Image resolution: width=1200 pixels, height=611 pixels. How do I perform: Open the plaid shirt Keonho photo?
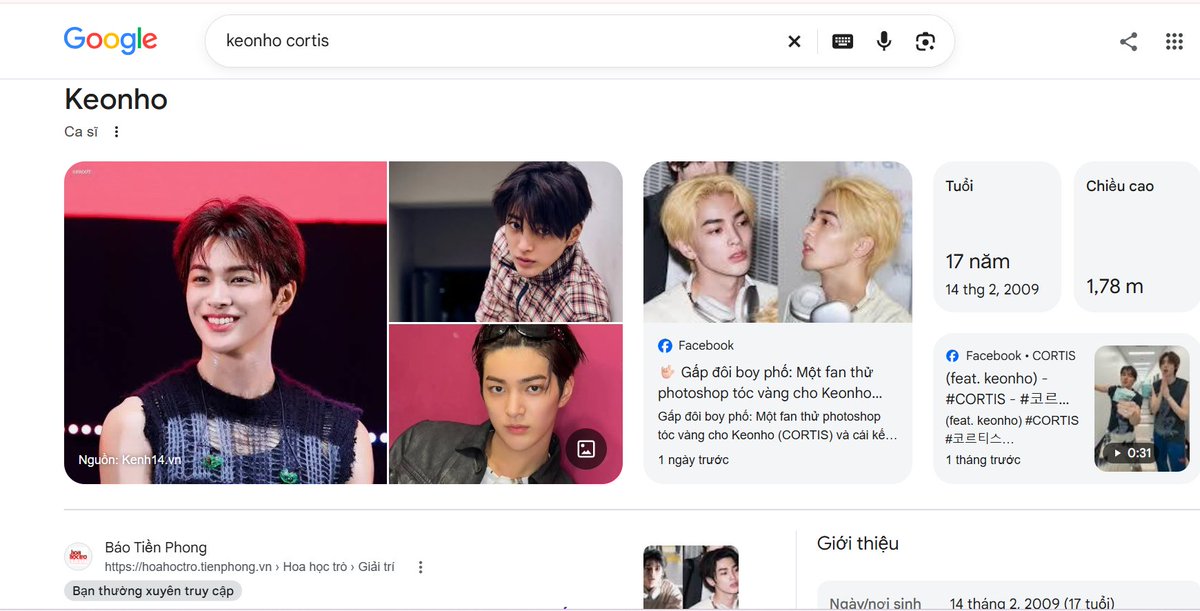pos(505,241)
